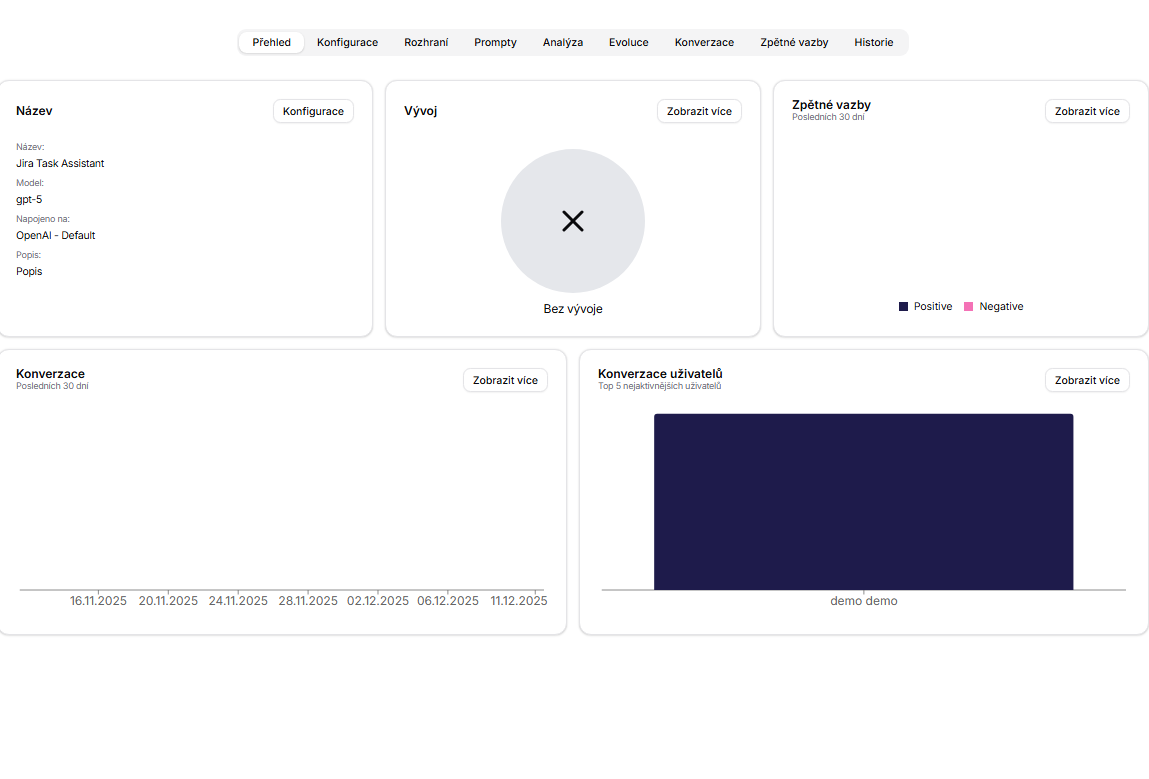The width and height of the screenshot is (1149, 779).
Task: Click the 16.11.2025 axis label
Action: 97,601
